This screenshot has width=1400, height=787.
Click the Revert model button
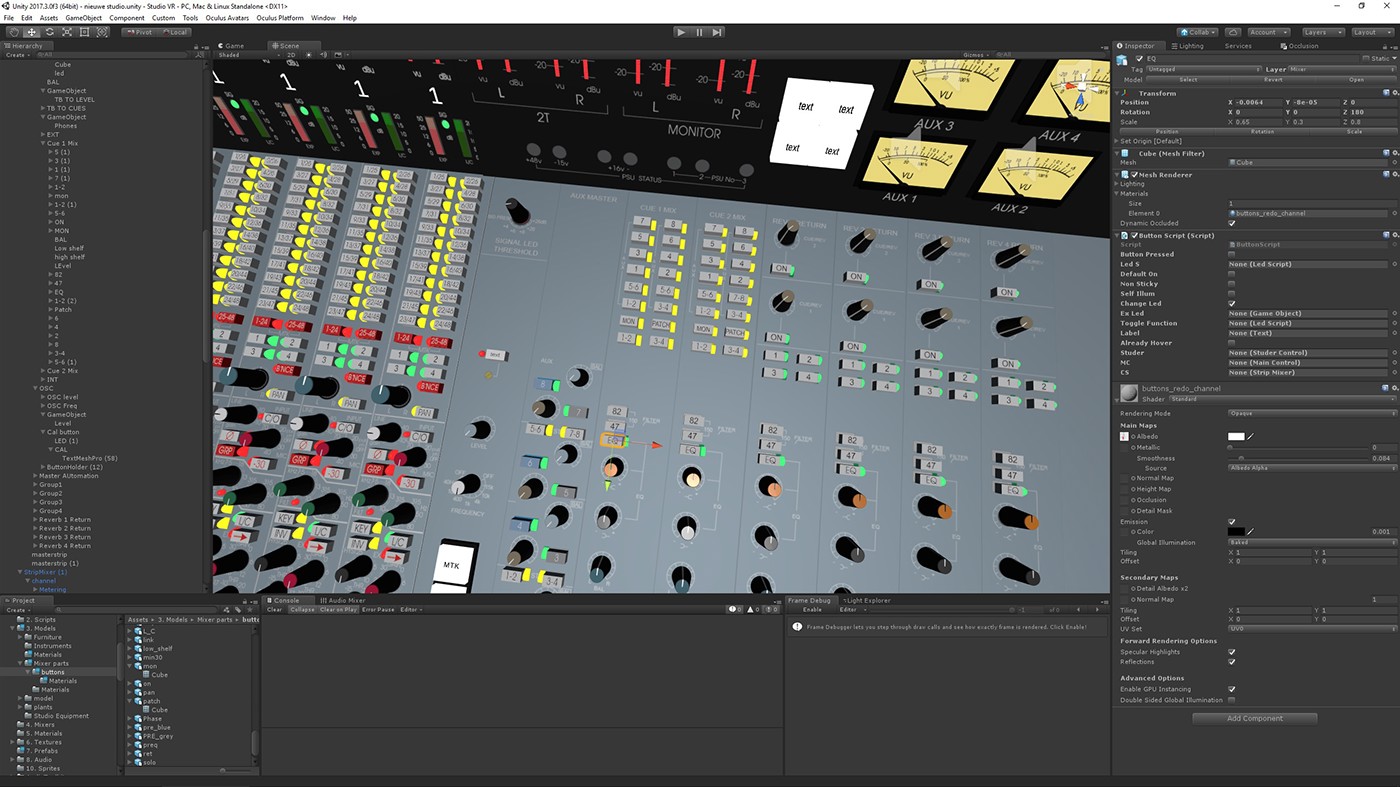point(1273,79)
